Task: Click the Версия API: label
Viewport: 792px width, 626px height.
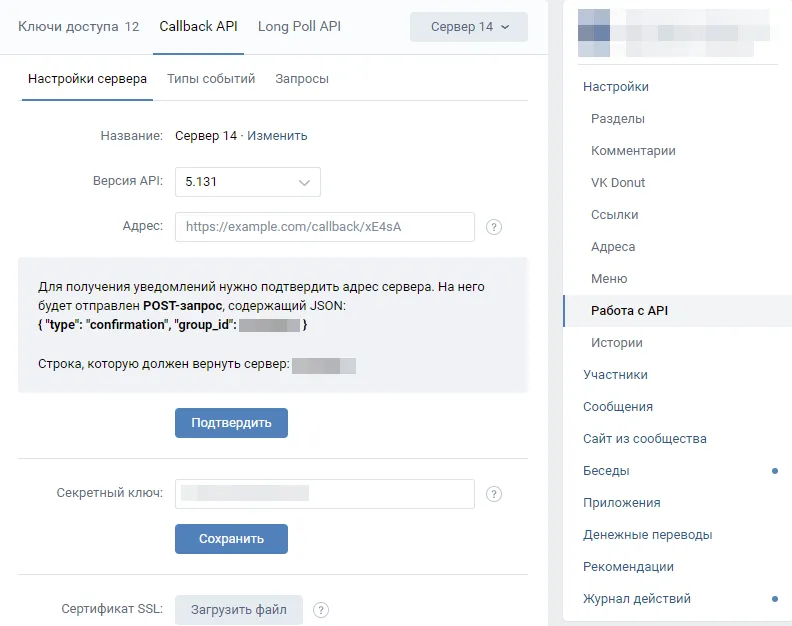Action: tap(128, 181)
